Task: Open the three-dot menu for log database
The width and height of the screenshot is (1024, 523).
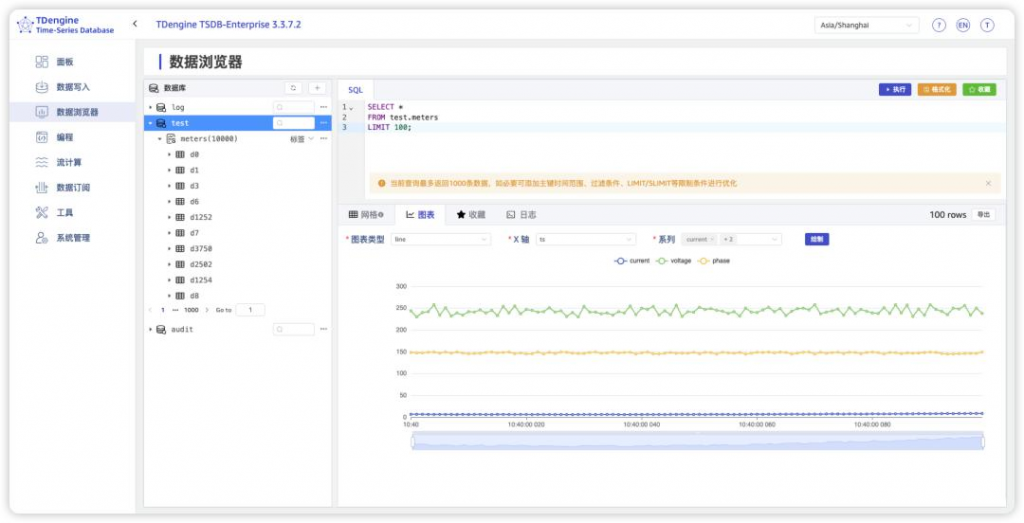Action: pos(323,107)
